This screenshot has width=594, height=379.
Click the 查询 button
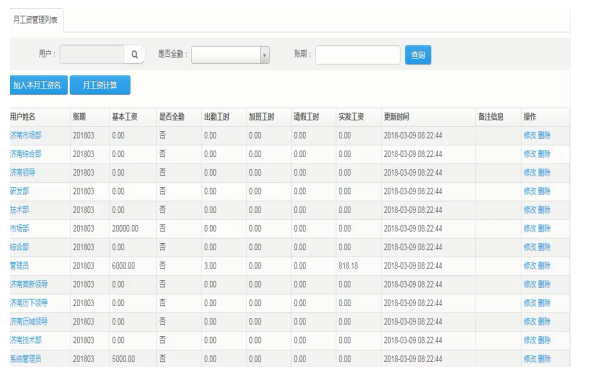click(x=418, y=55)
